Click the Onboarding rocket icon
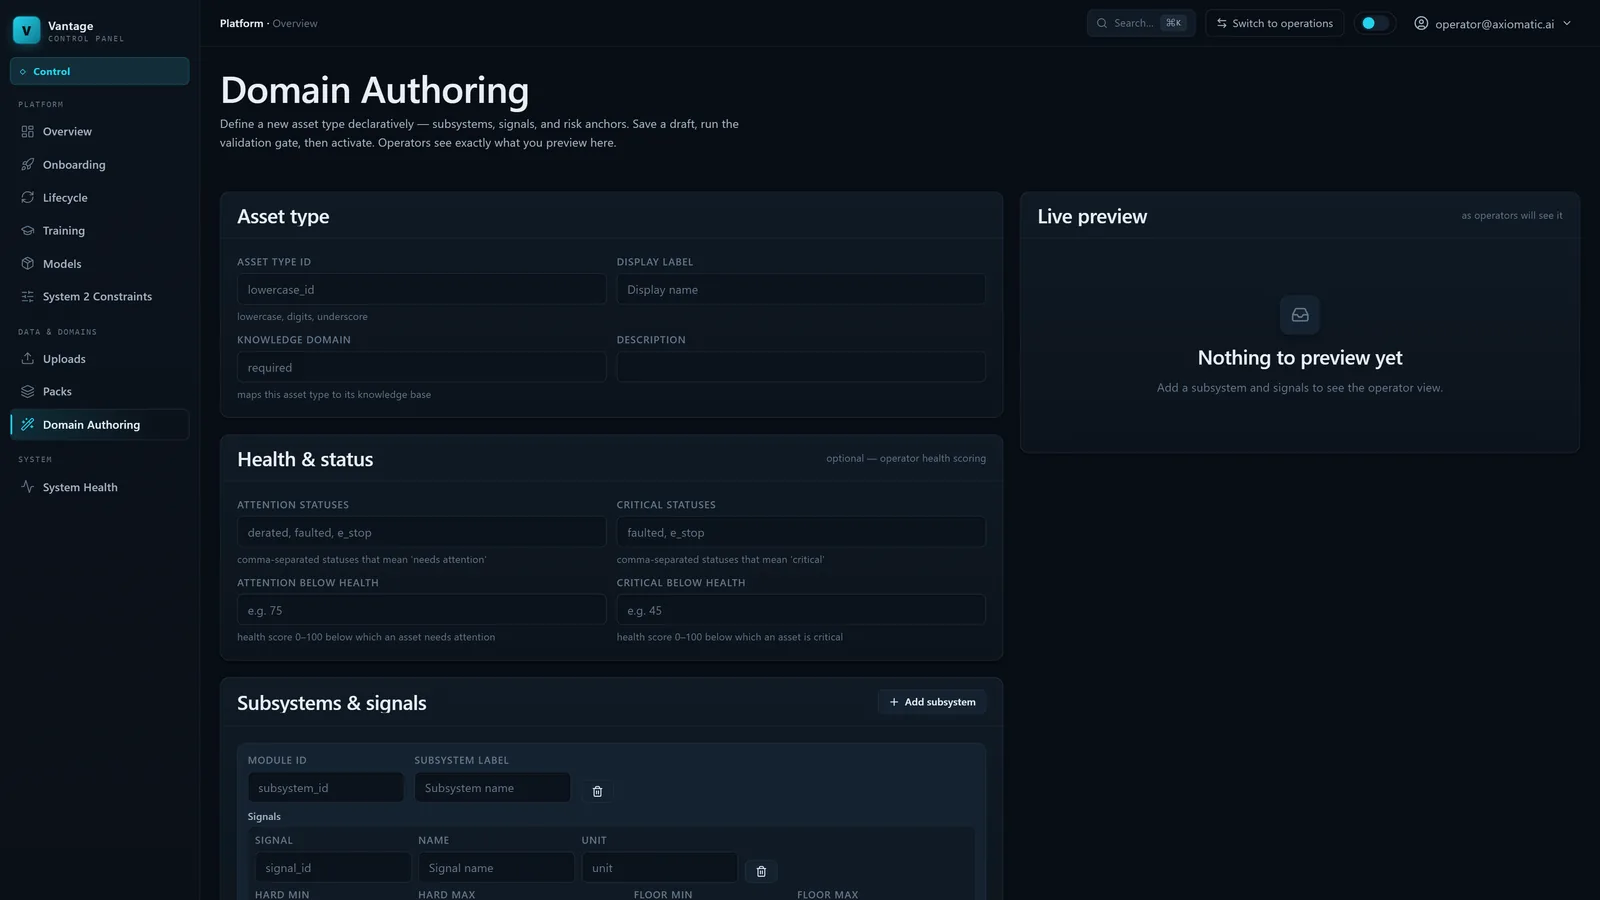This screenshot has height=900, width=1600. coord(28,164)
